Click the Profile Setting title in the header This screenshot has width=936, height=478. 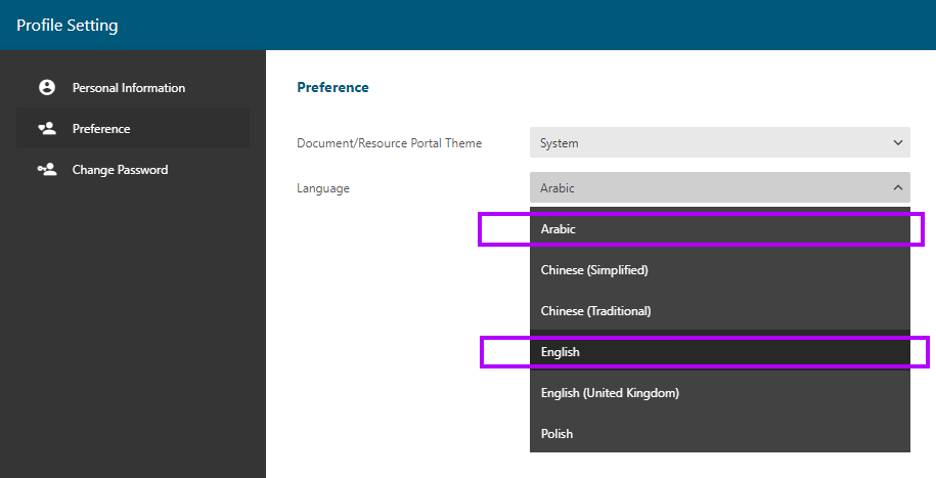(67, 25)
